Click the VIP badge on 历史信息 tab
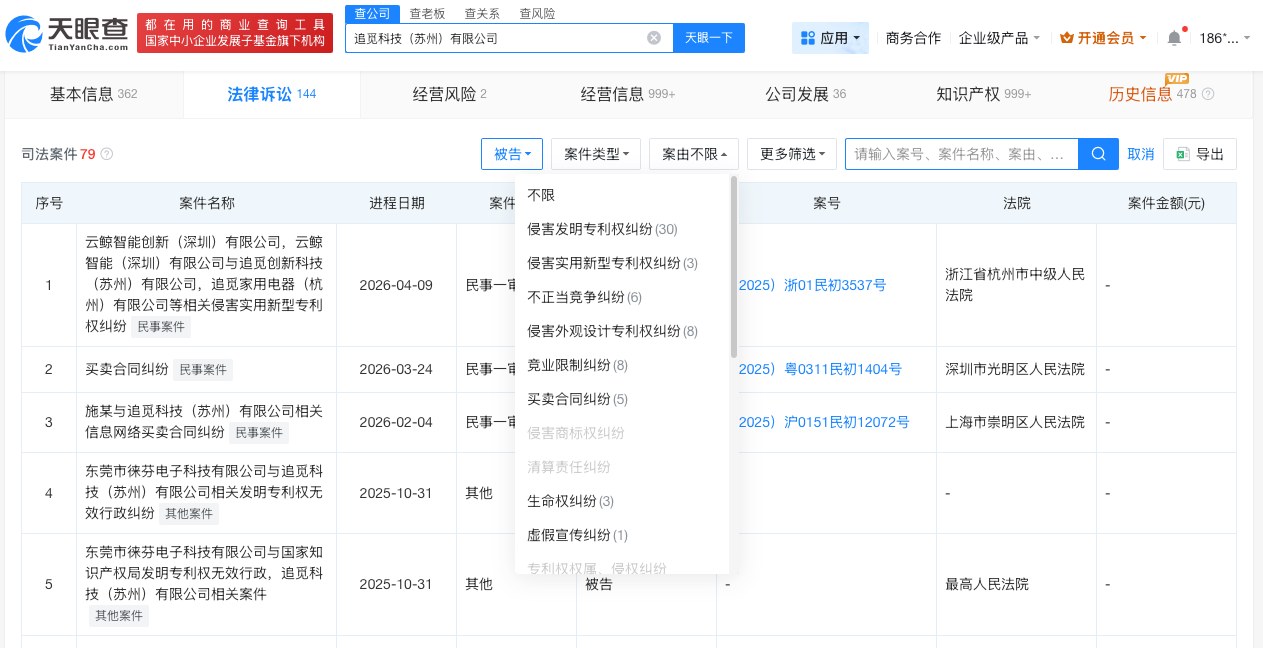 pyautogui.click(x=1178, y=79)
